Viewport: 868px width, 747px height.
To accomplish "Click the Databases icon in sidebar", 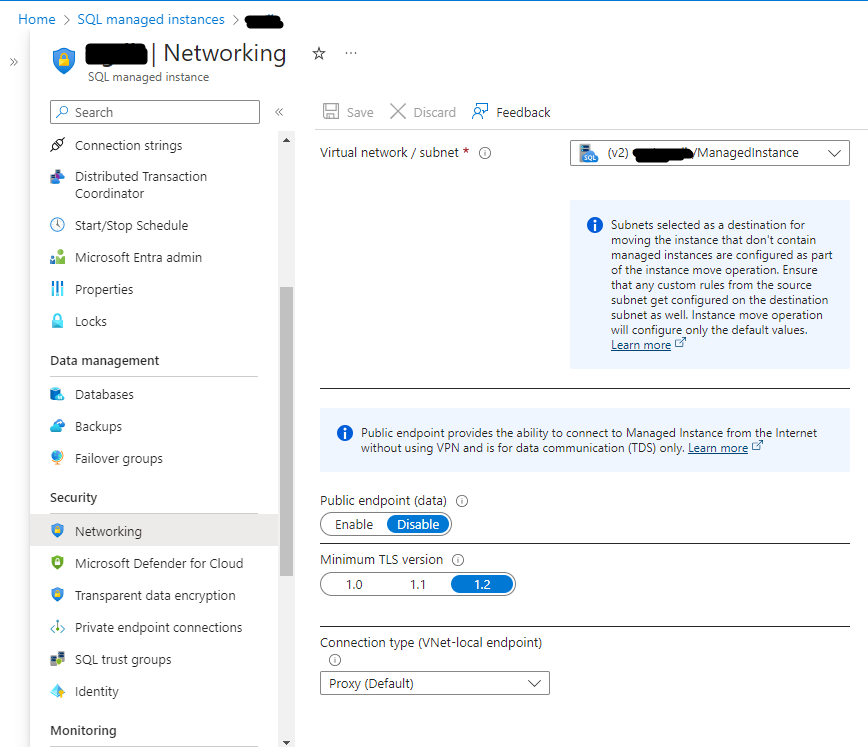I will [x=58, y=394].
